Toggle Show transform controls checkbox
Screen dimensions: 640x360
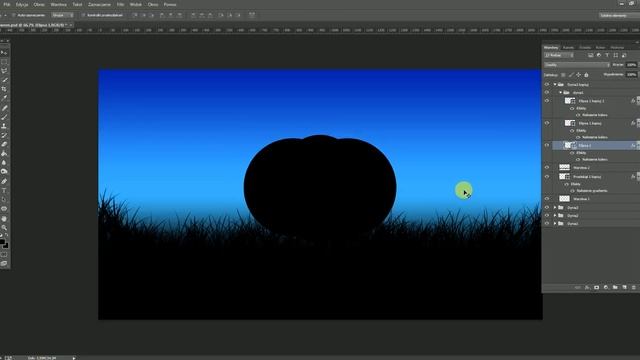(83, 15)
